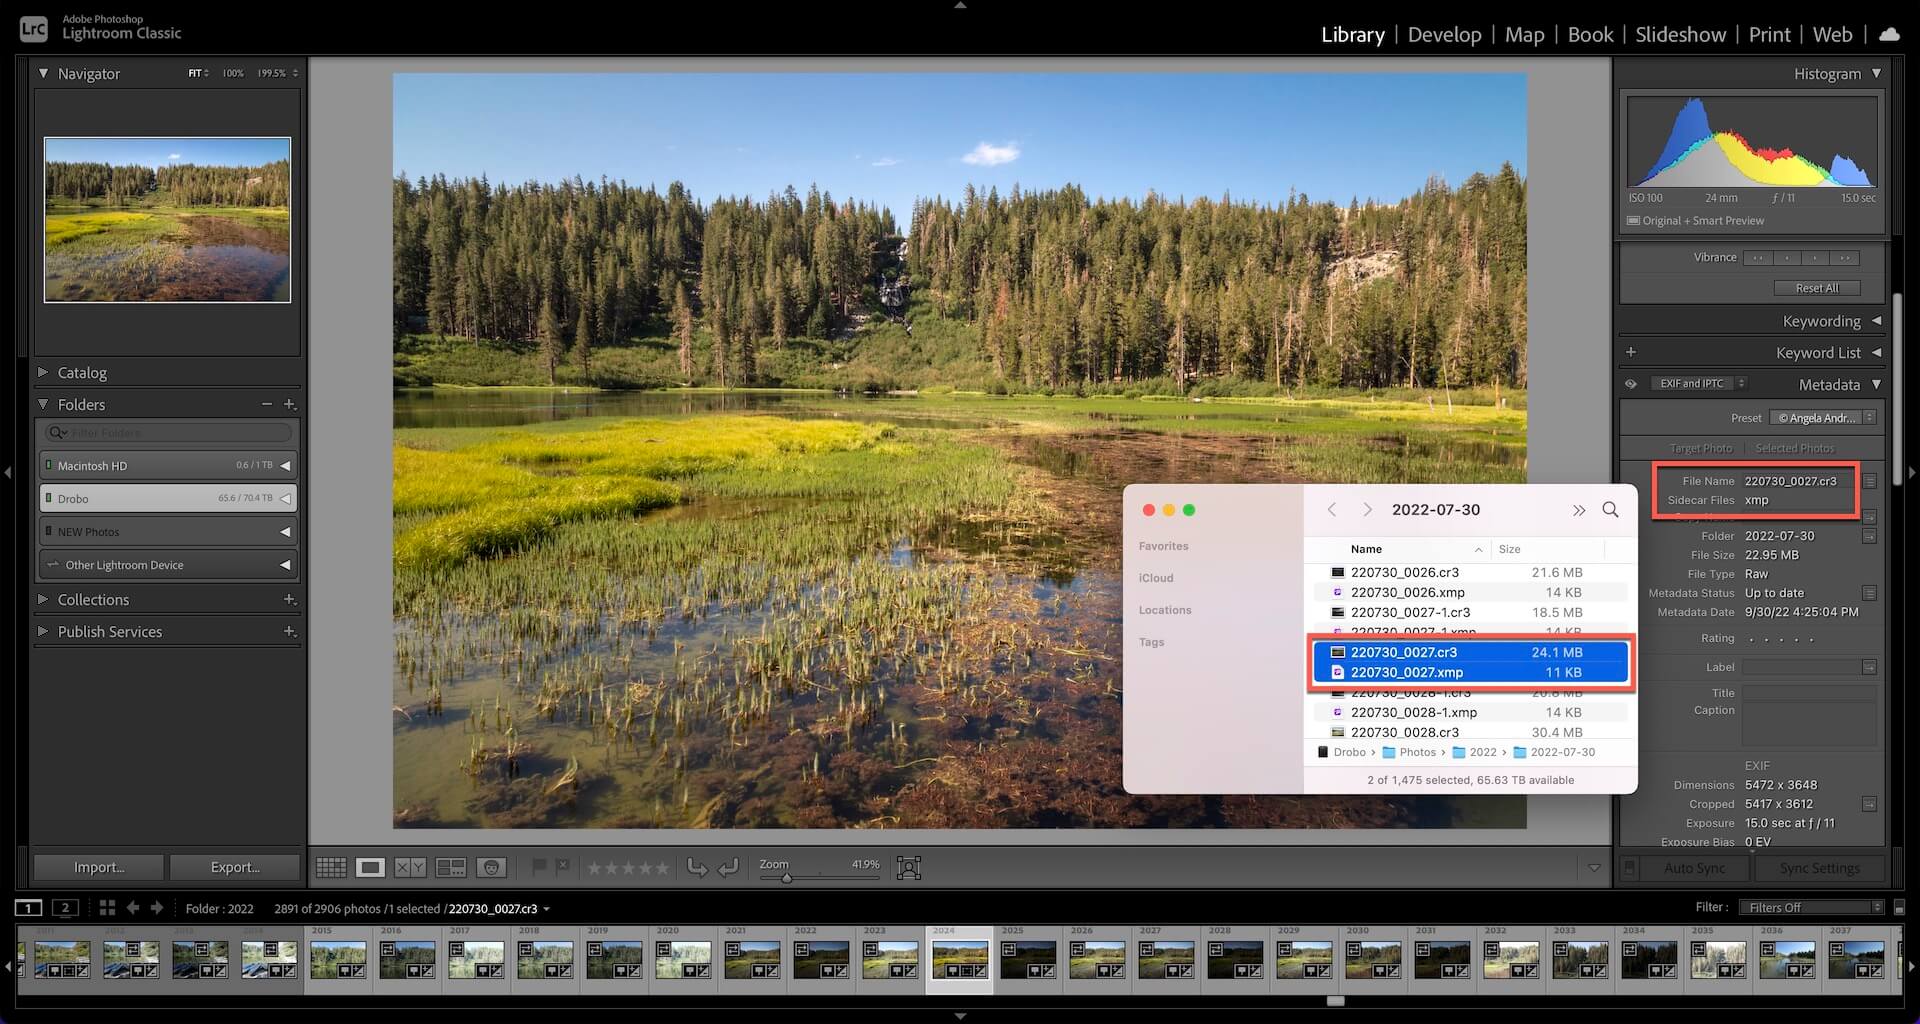Click the Reset All button

point(1816,288)
